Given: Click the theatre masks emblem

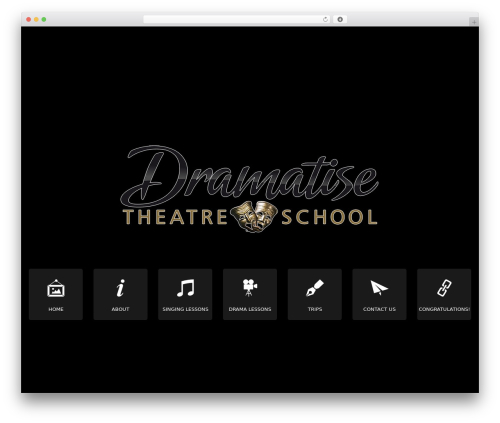Looking at the screenshot, I should coord(254,216).
